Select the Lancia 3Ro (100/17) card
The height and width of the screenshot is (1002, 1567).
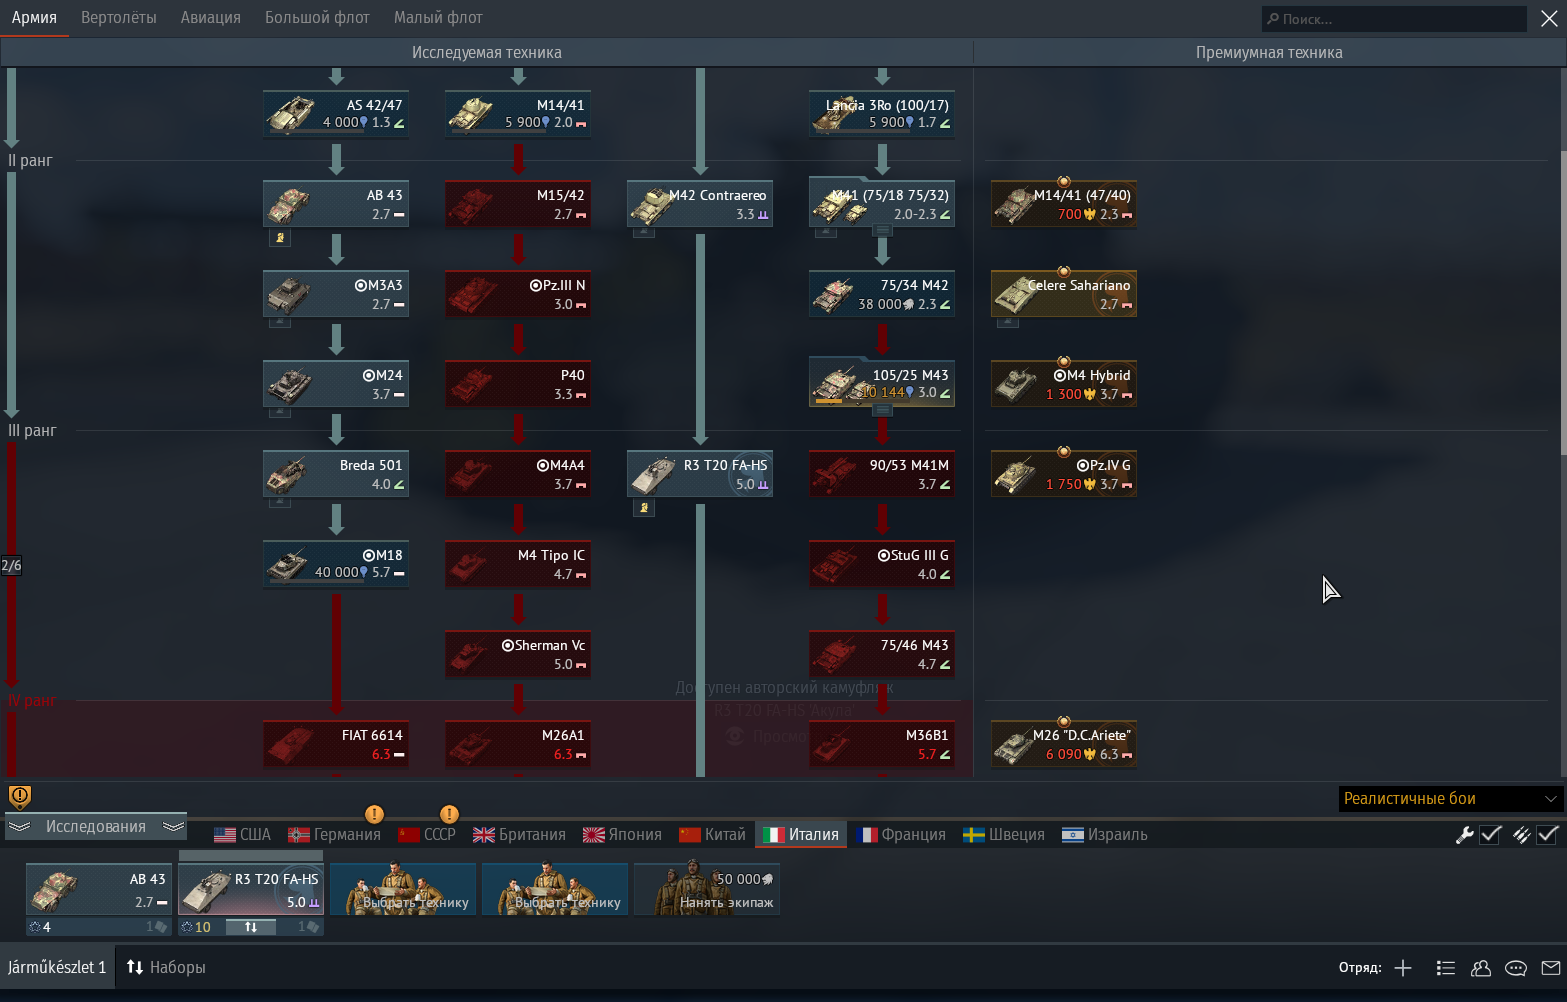[882, 114]
